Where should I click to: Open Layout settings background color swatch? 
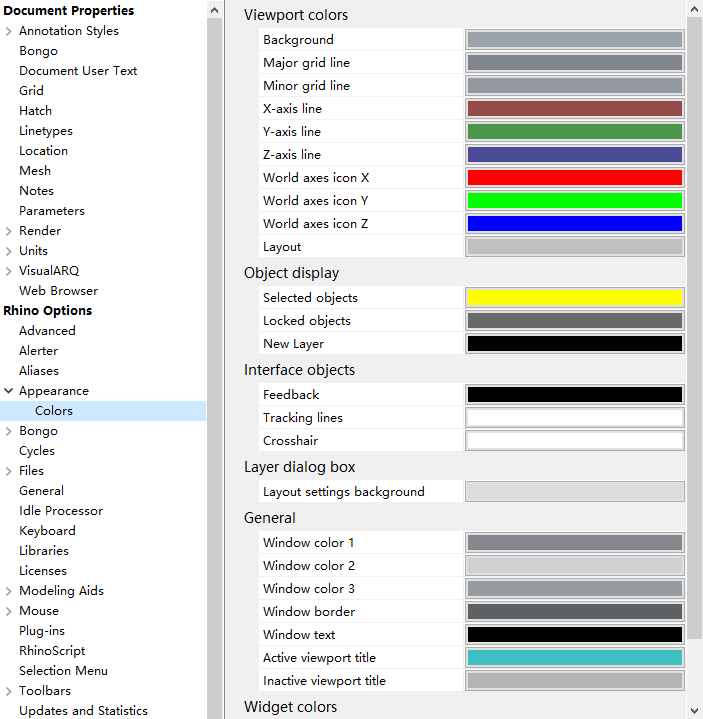click(x=575, y=492)
